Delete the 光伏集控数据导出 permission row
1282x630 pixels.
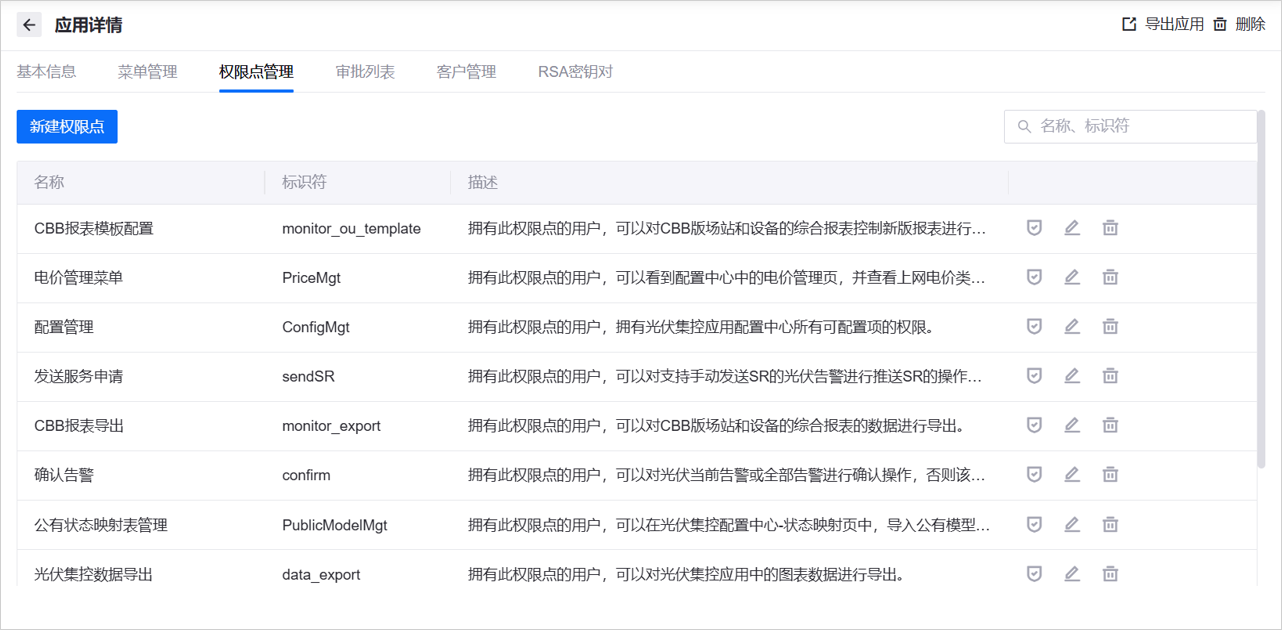[1110, 574]
